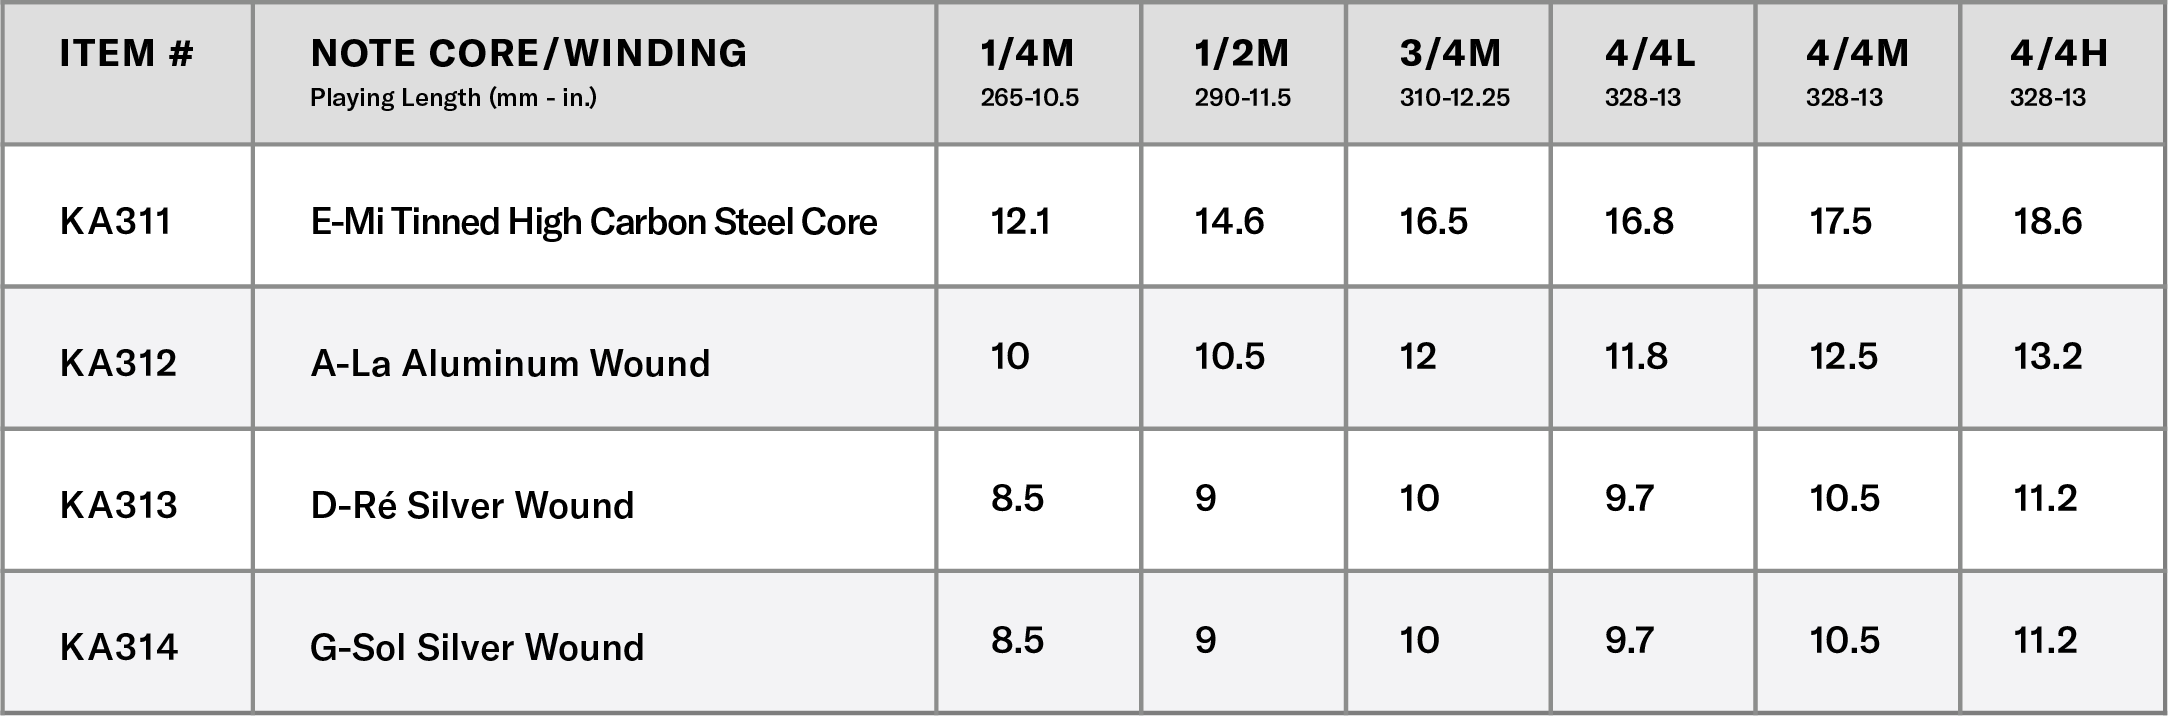Click the ITEM # column header
Viewport: 2168px width, 716px height.
click(x=127, y=55)
